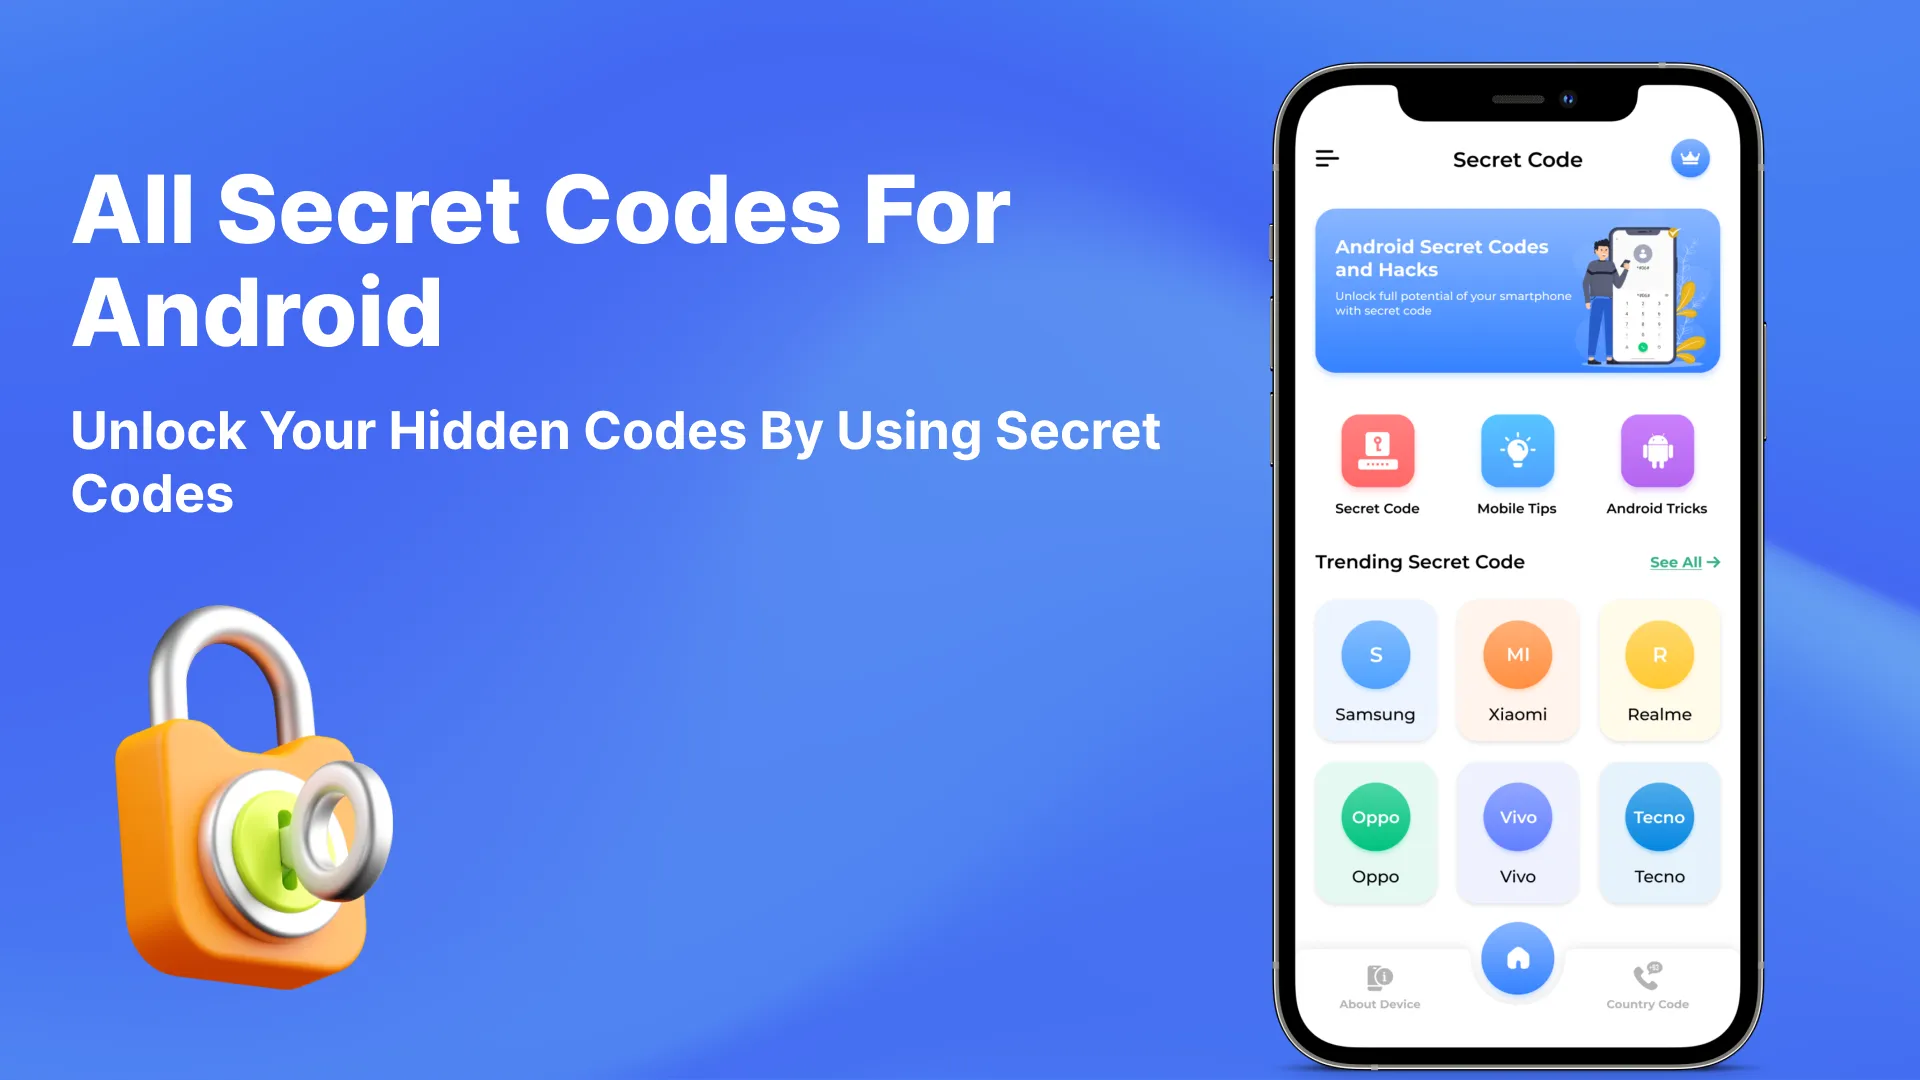Select Realme secret codes

pos(1659,667)
